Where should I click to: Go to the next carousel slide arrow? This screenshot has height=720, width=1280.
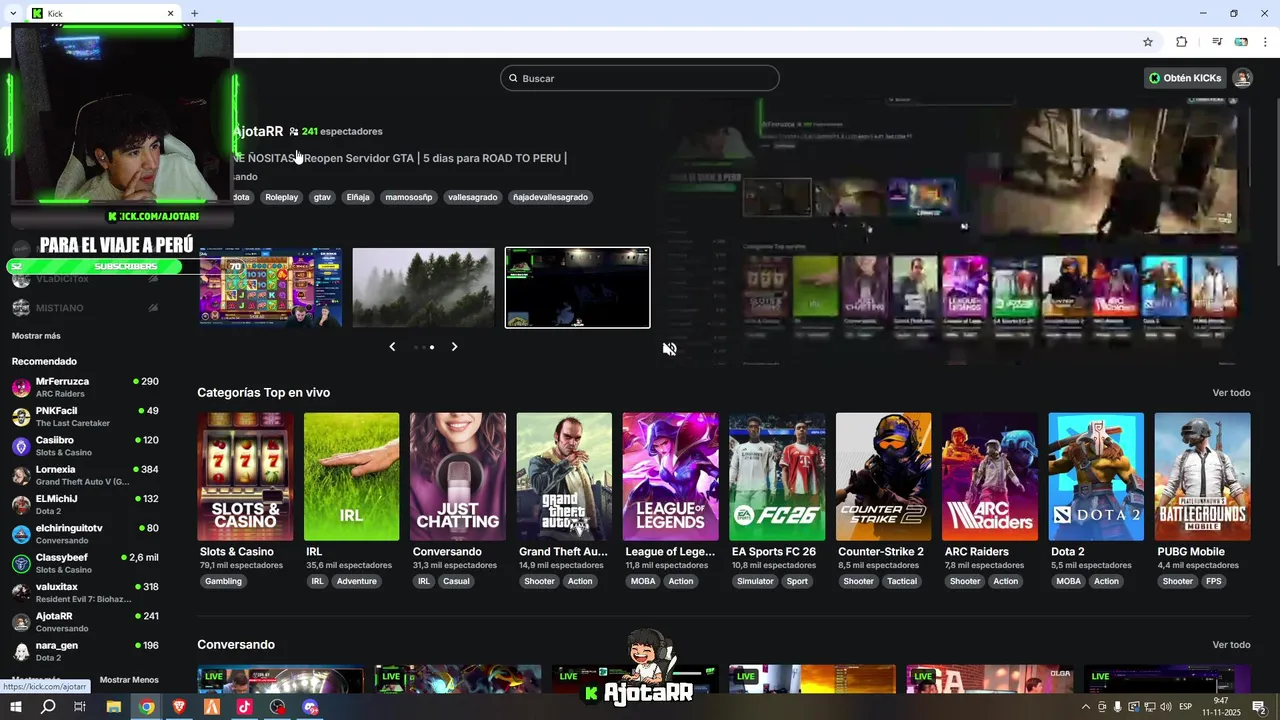454,347
